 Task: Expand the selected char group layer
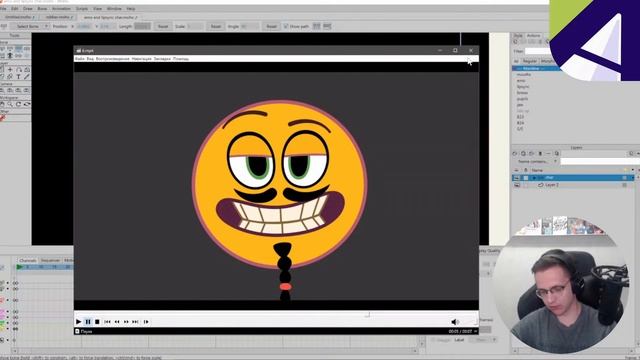click(534, 178)
